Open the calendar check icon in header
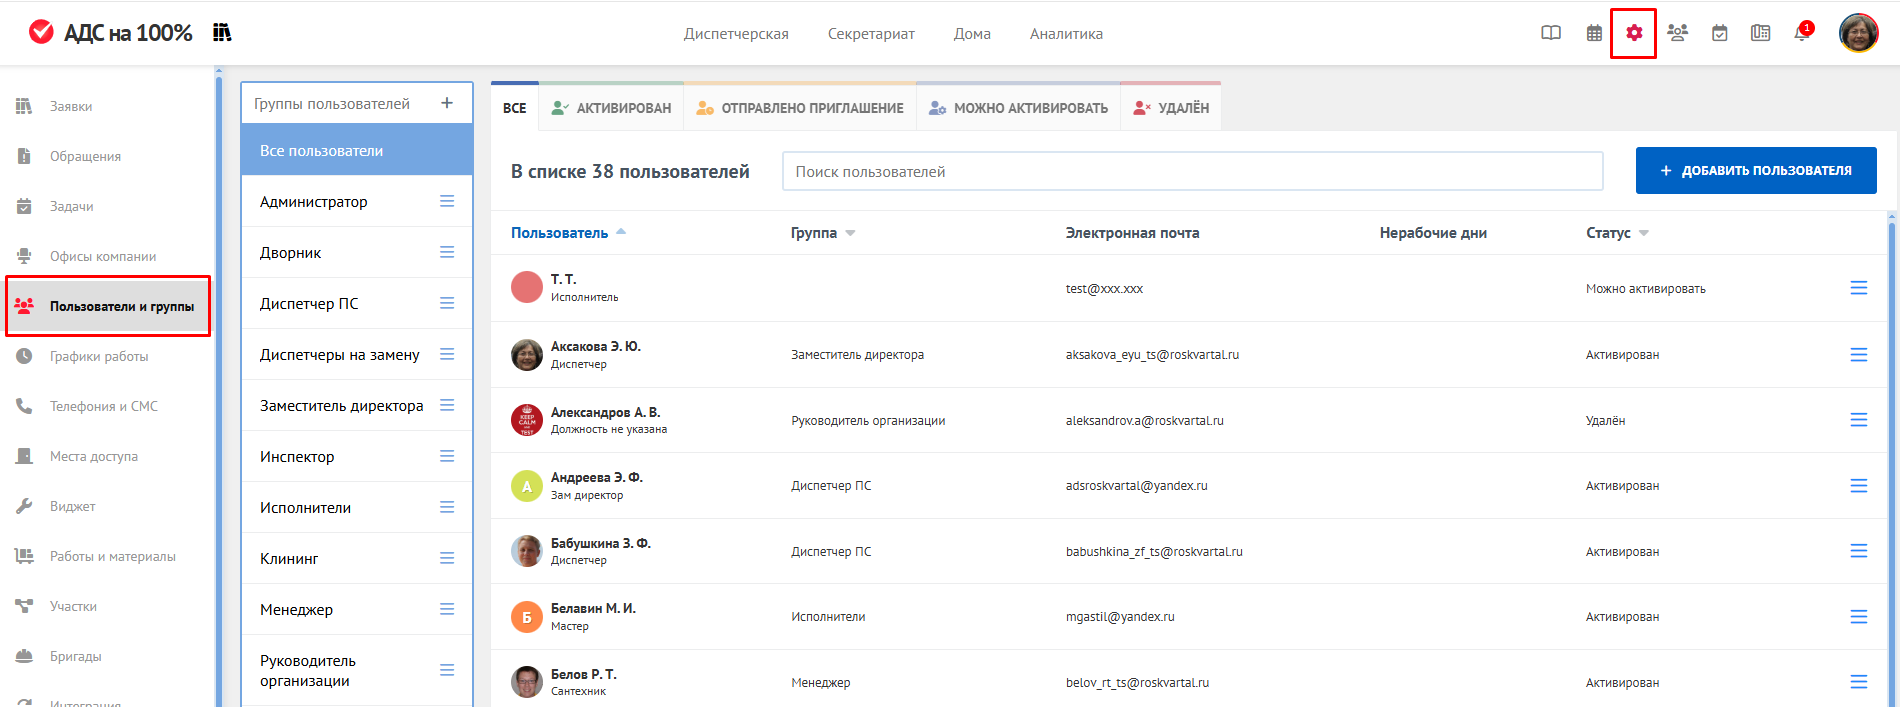1900x707 pixels. 1719,33
